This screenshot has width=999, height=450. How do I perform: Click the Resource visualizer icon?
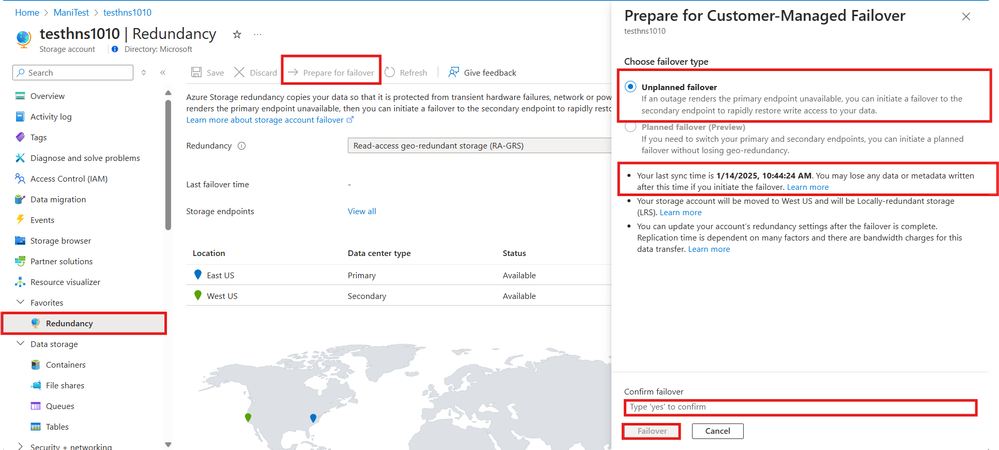click(20, 282)
